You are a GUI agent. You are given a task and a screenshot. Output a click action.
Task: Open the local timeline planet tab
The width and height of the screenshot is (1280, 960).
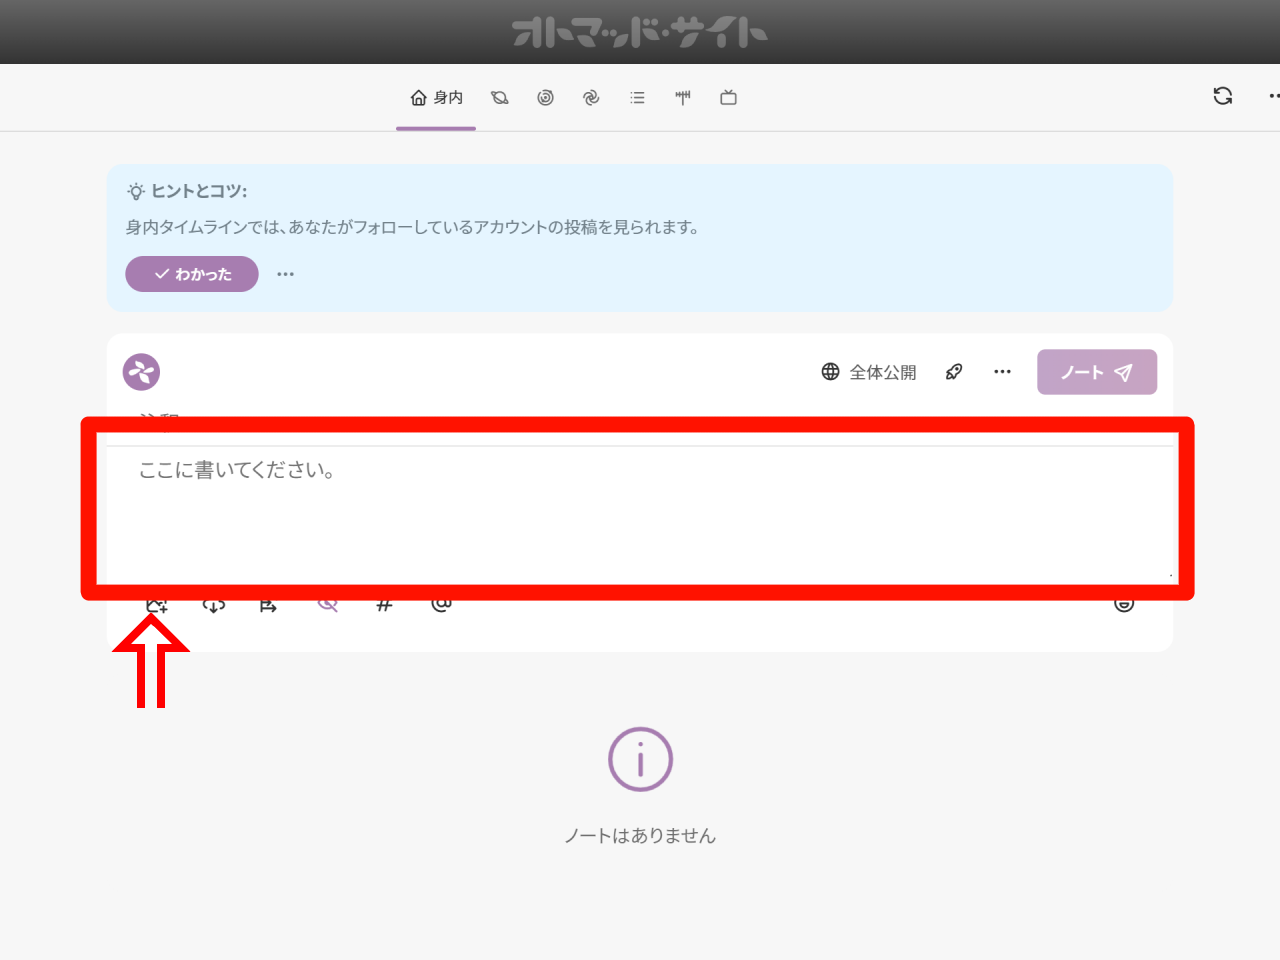500,98
